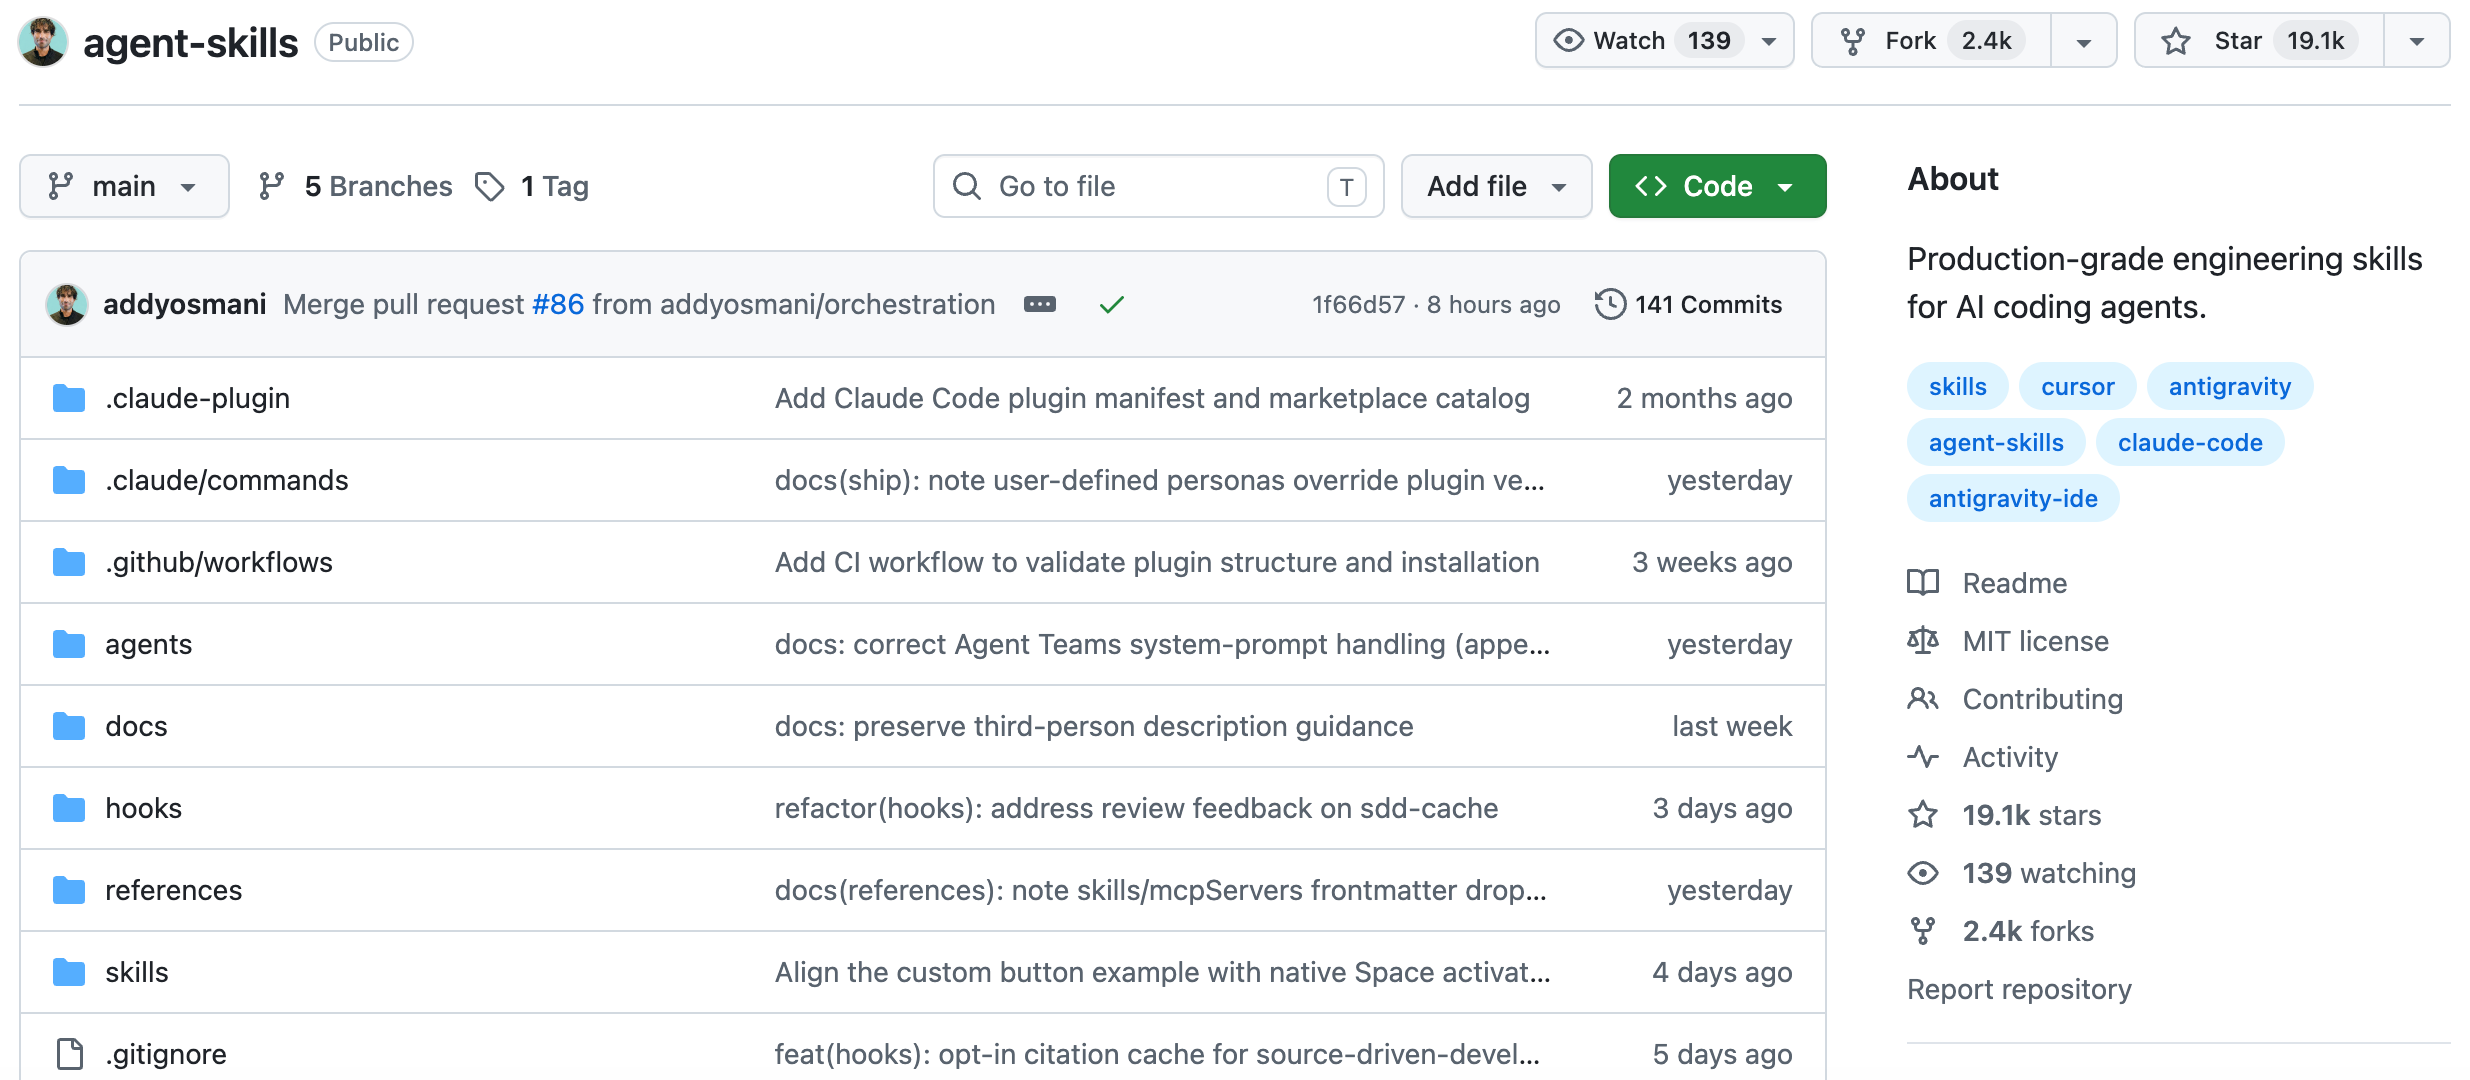Open the hooks folder icon

pyautogui.click(x=69, y=808)
